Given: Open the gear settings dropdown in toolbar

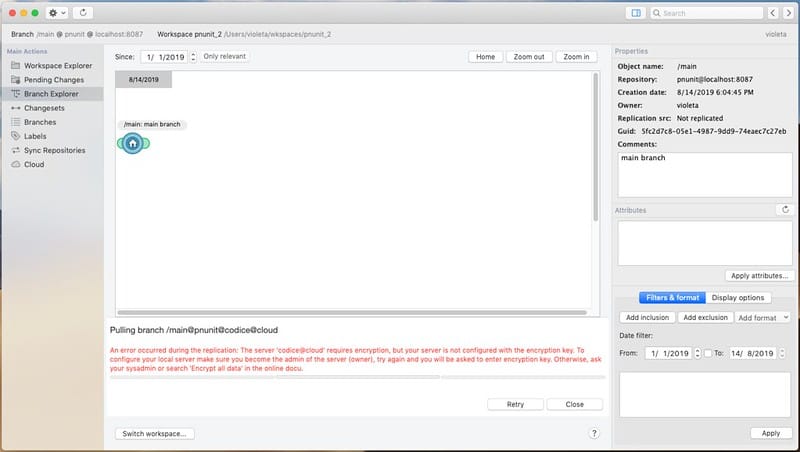Looking at the screenshot, I should click(x=57, y=13).
